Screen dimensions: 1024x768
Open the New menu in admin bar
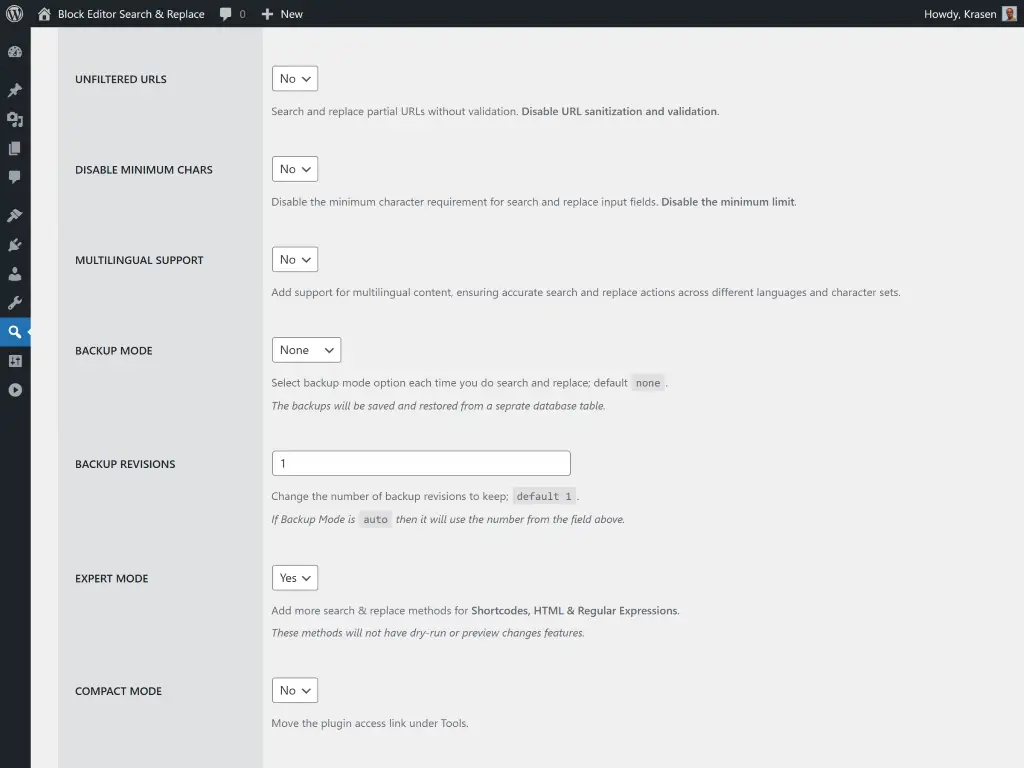(282, 14)
